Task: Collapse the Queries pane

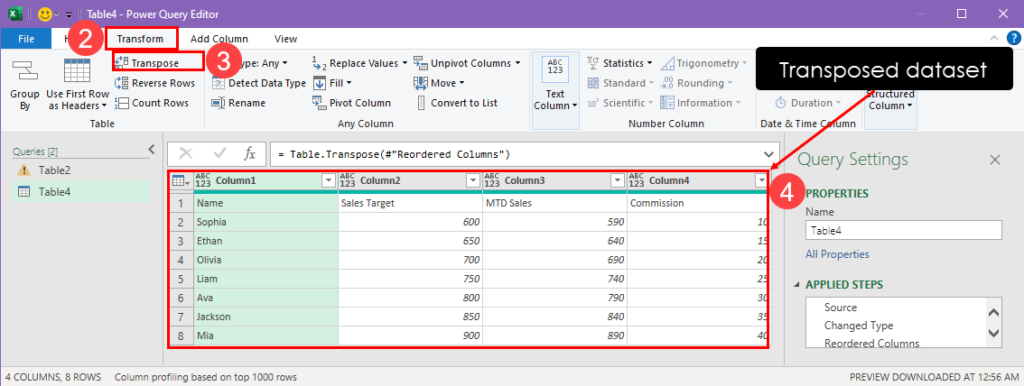Action: (151, 150)
